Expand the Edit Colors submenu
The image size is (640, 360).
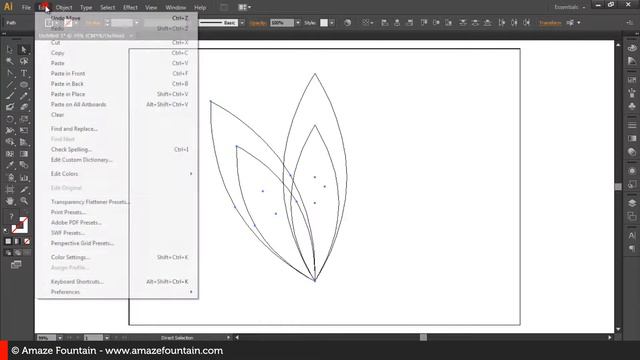click(117, 174)
